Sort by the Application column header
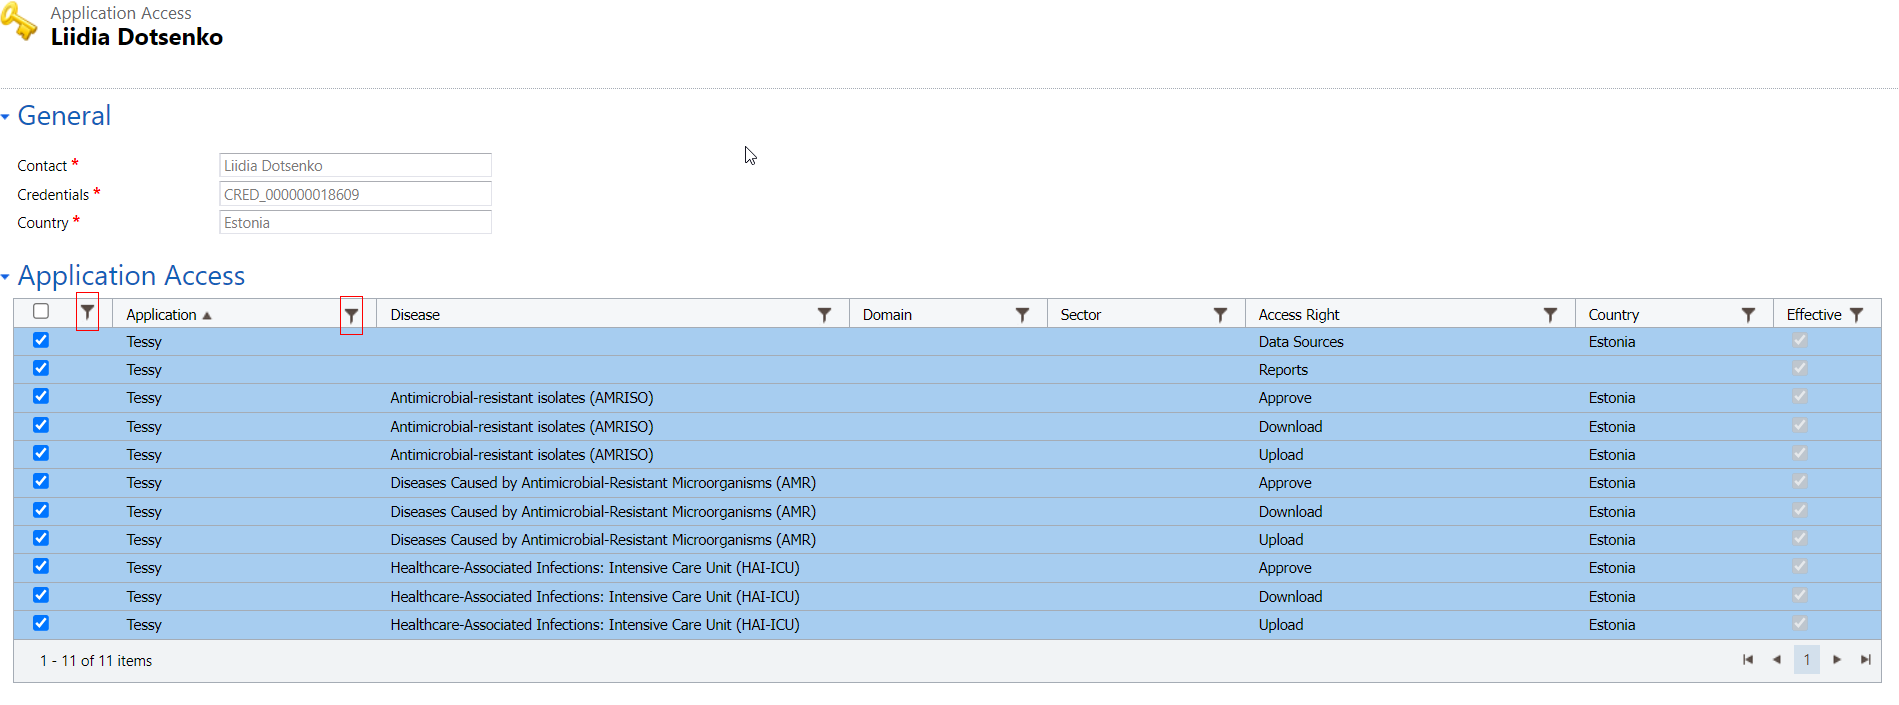 pos(162,315)
